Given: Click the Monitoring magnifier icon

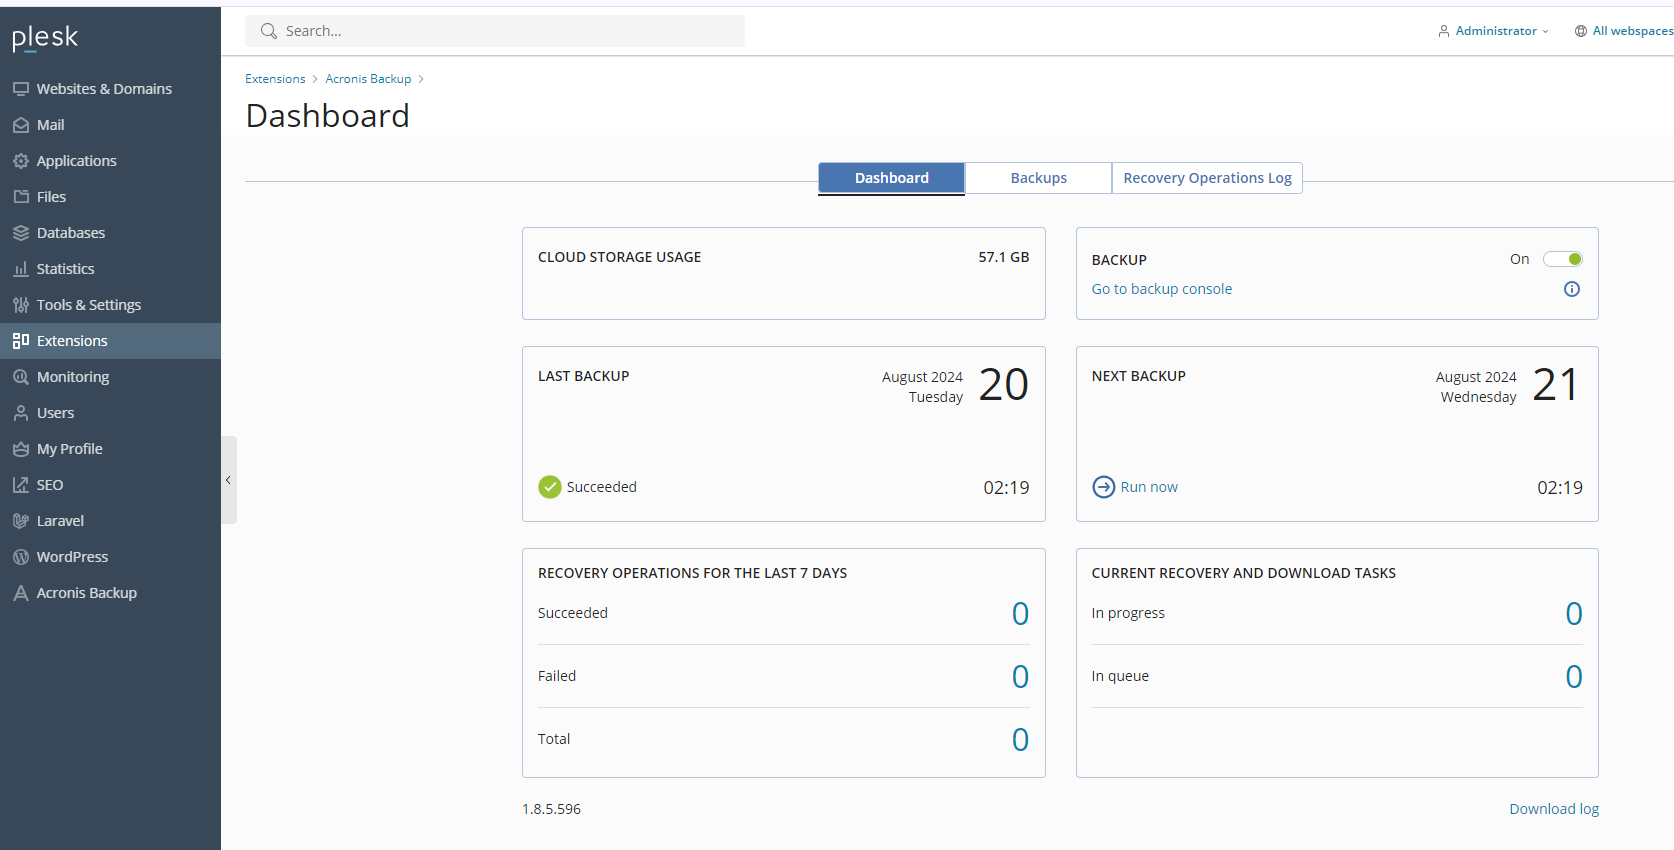Looking at the screenshot, I should coord(21,377).
